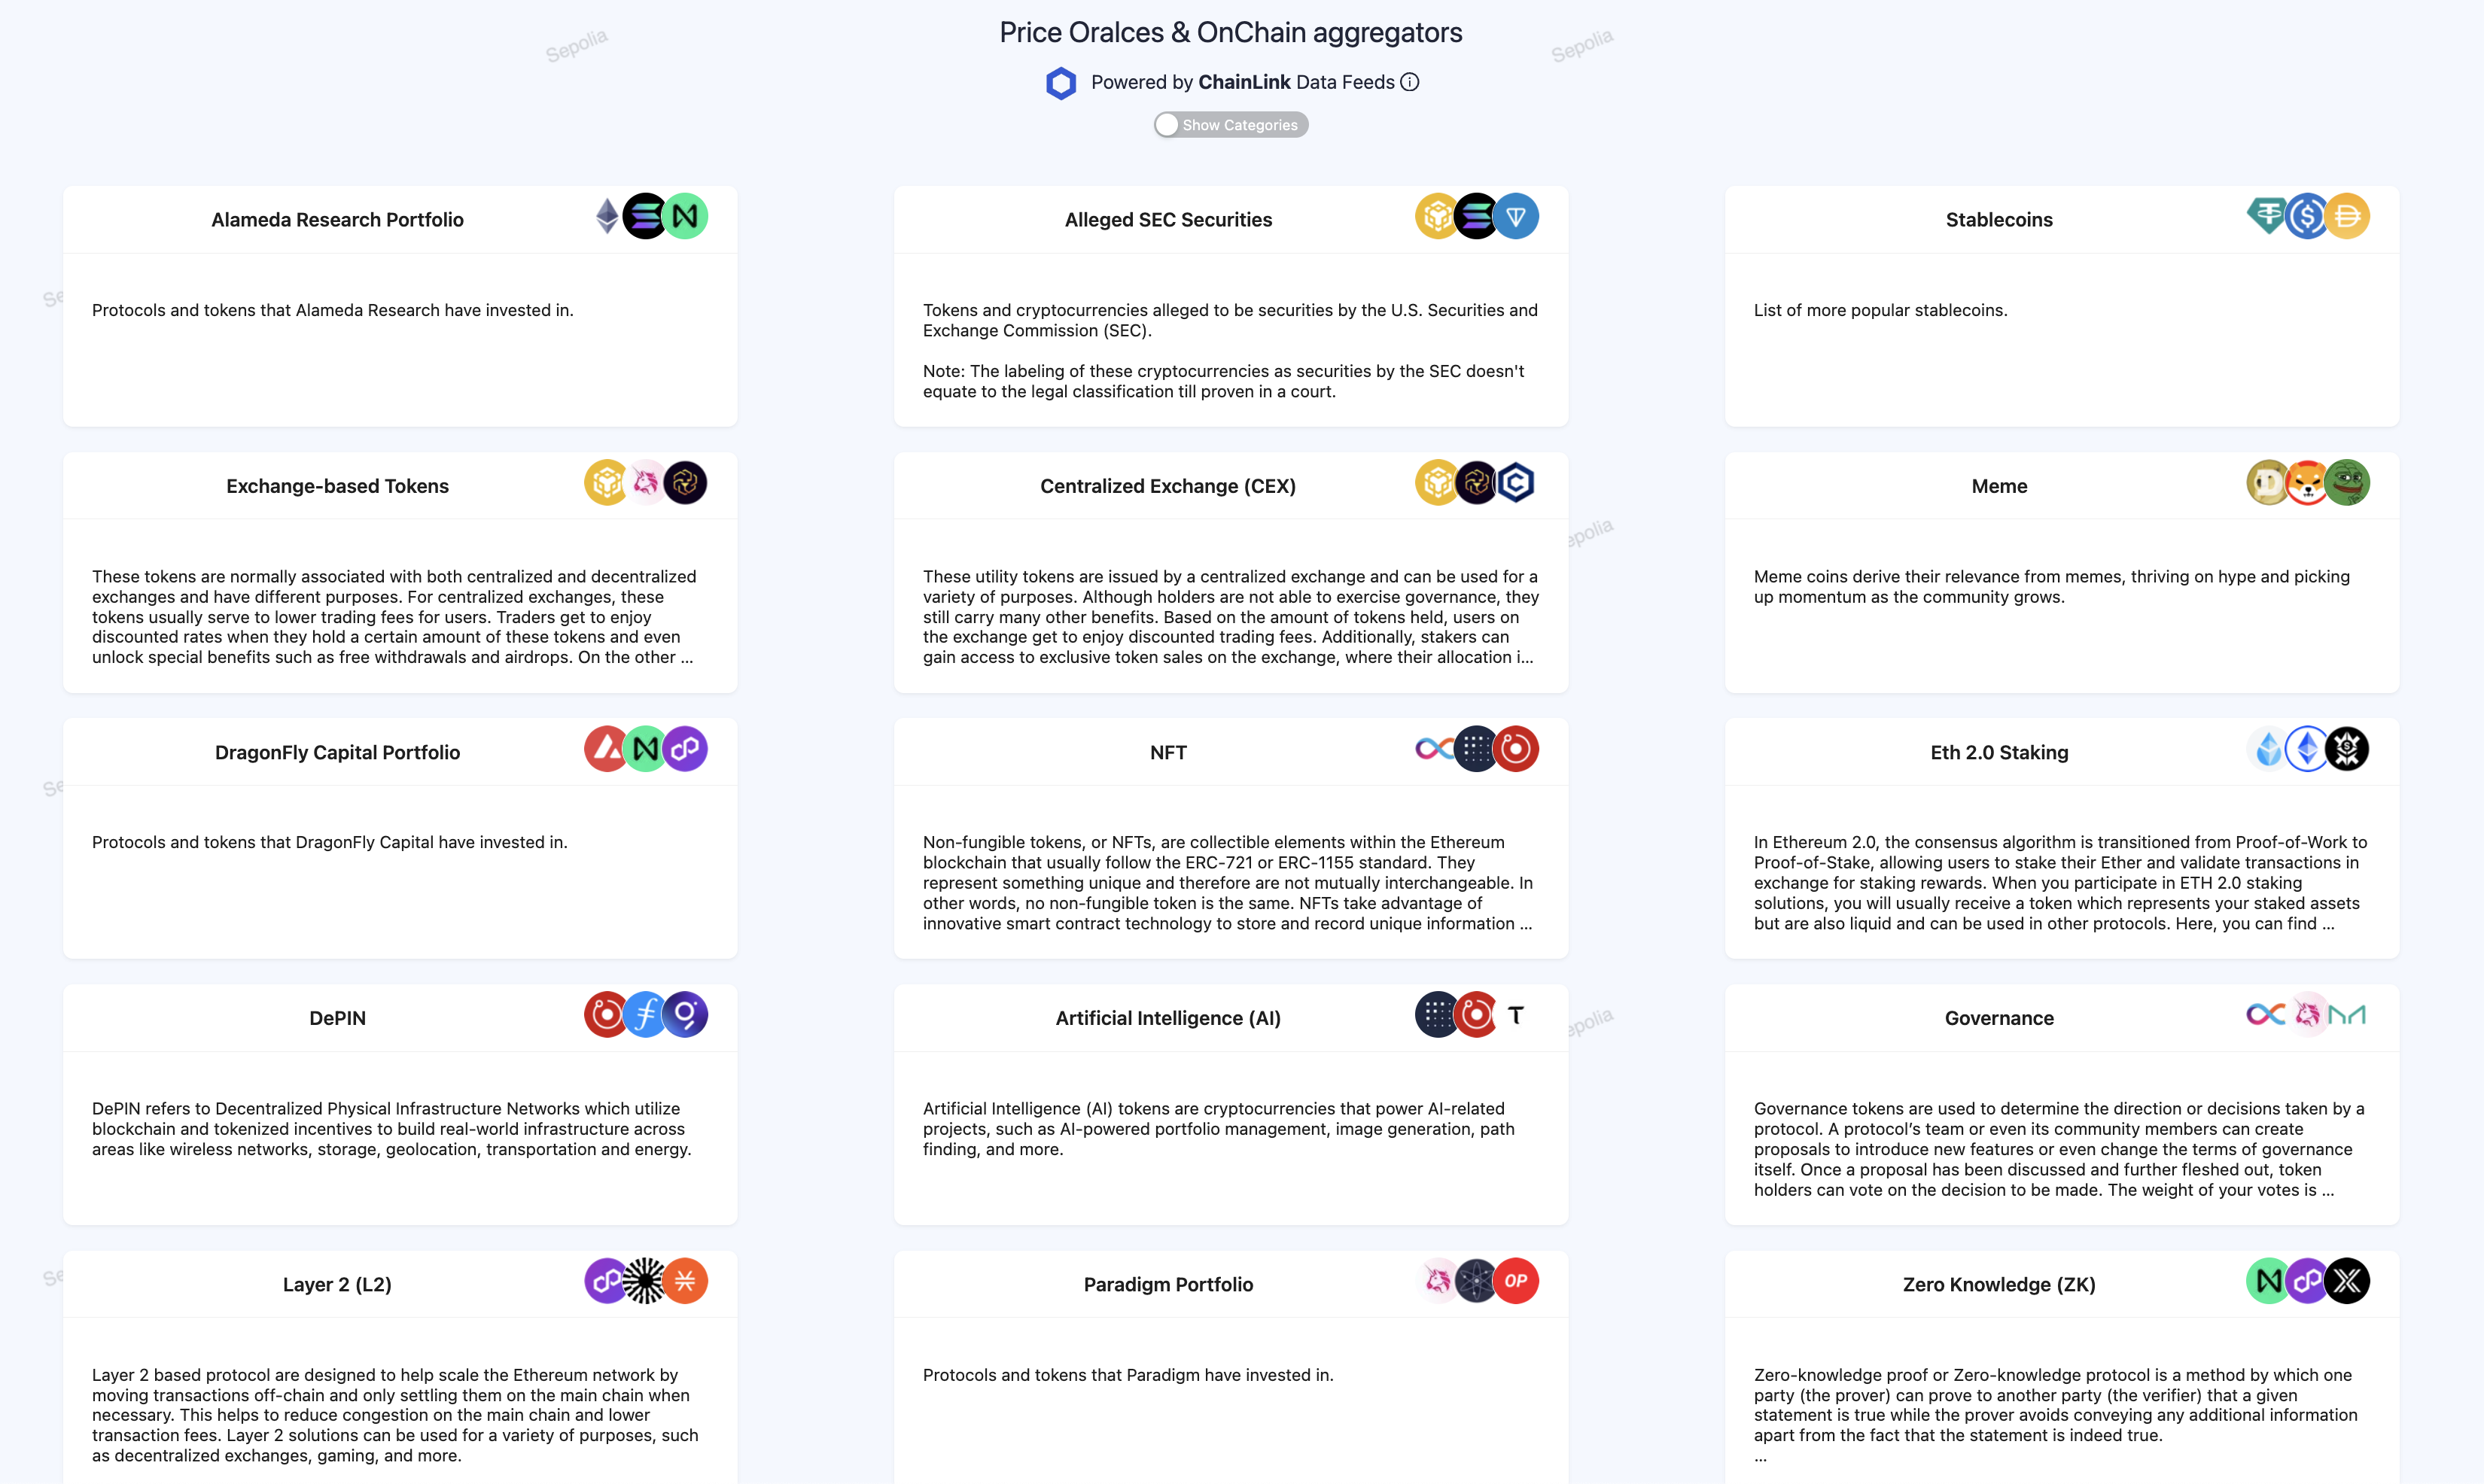Click the Shiba Inu icon in Meme card
The image size is (2484, 1484).
[2307, 483]
